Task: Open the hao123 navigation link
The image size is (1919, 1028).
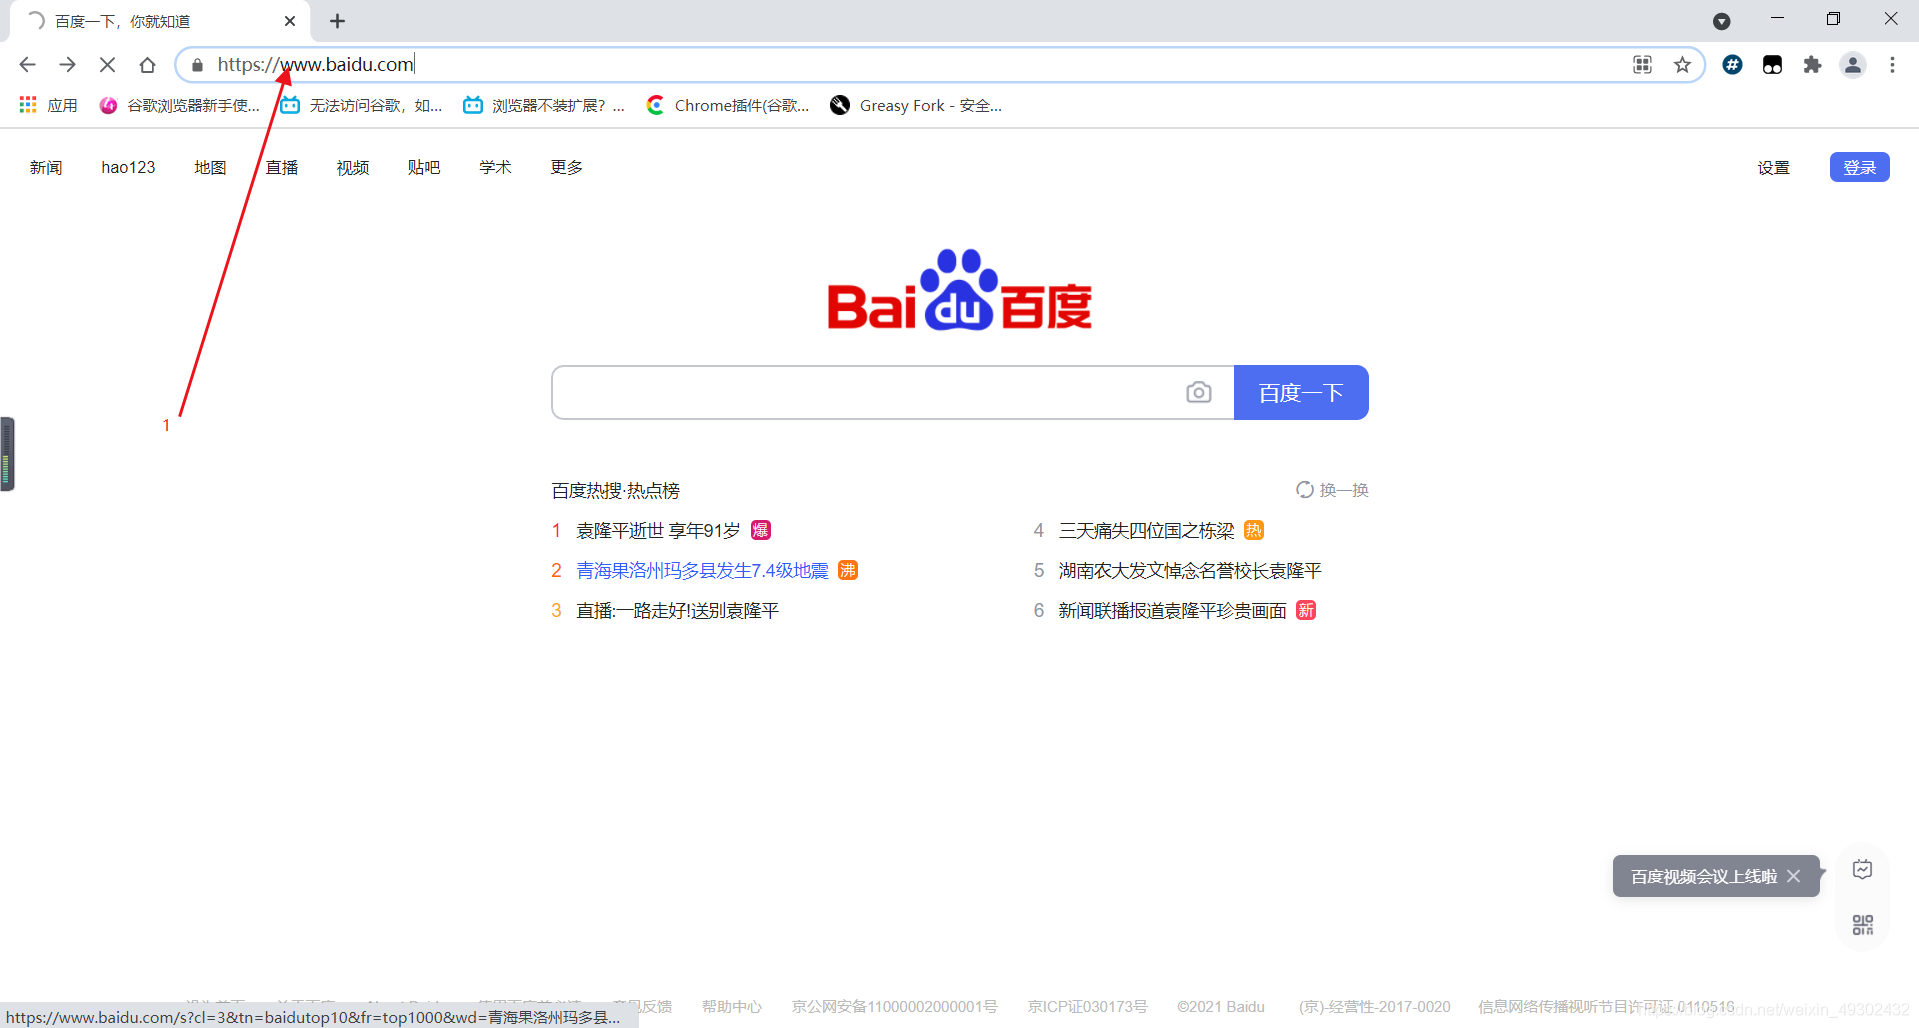Action: tap(128, 168)
